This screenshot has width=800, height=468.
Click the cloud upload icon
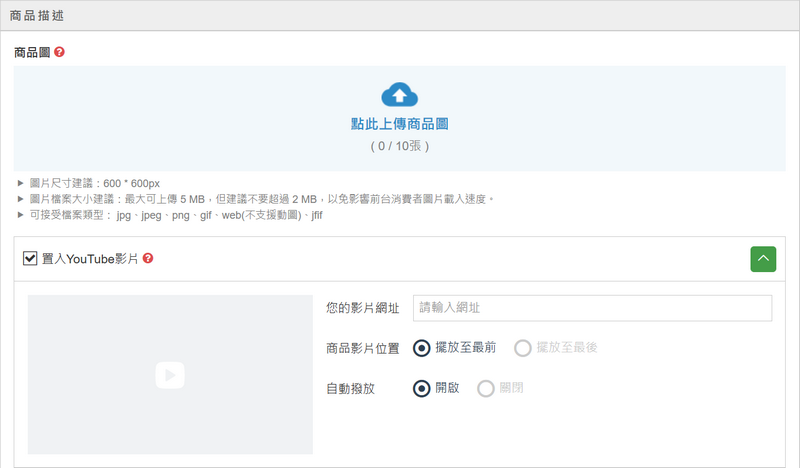[399, 95]
